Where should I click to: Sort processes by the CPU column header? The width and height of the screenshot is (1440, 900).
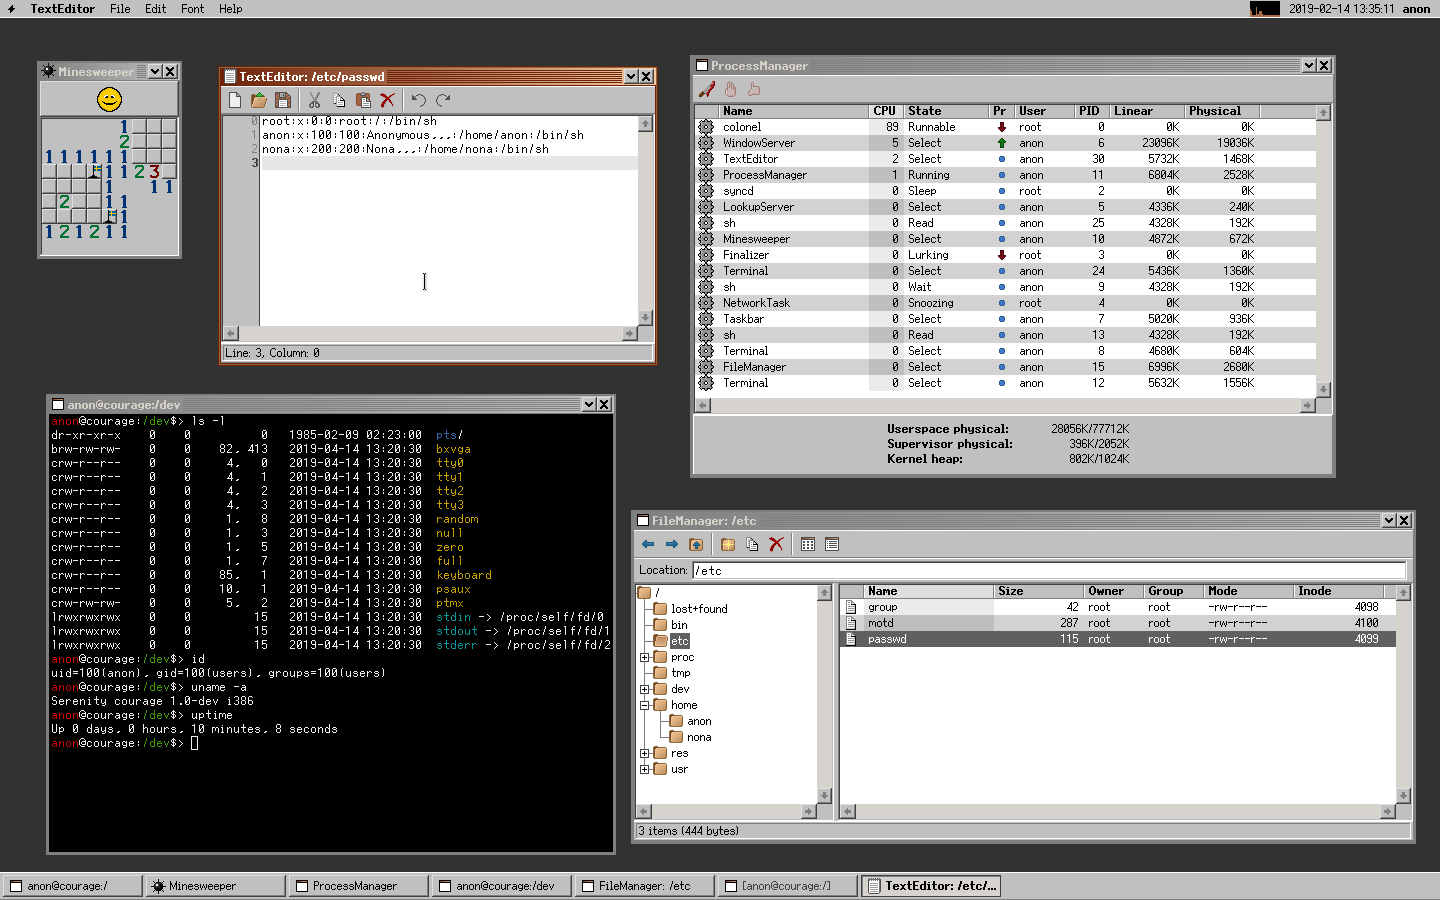[x=884, y=111]
